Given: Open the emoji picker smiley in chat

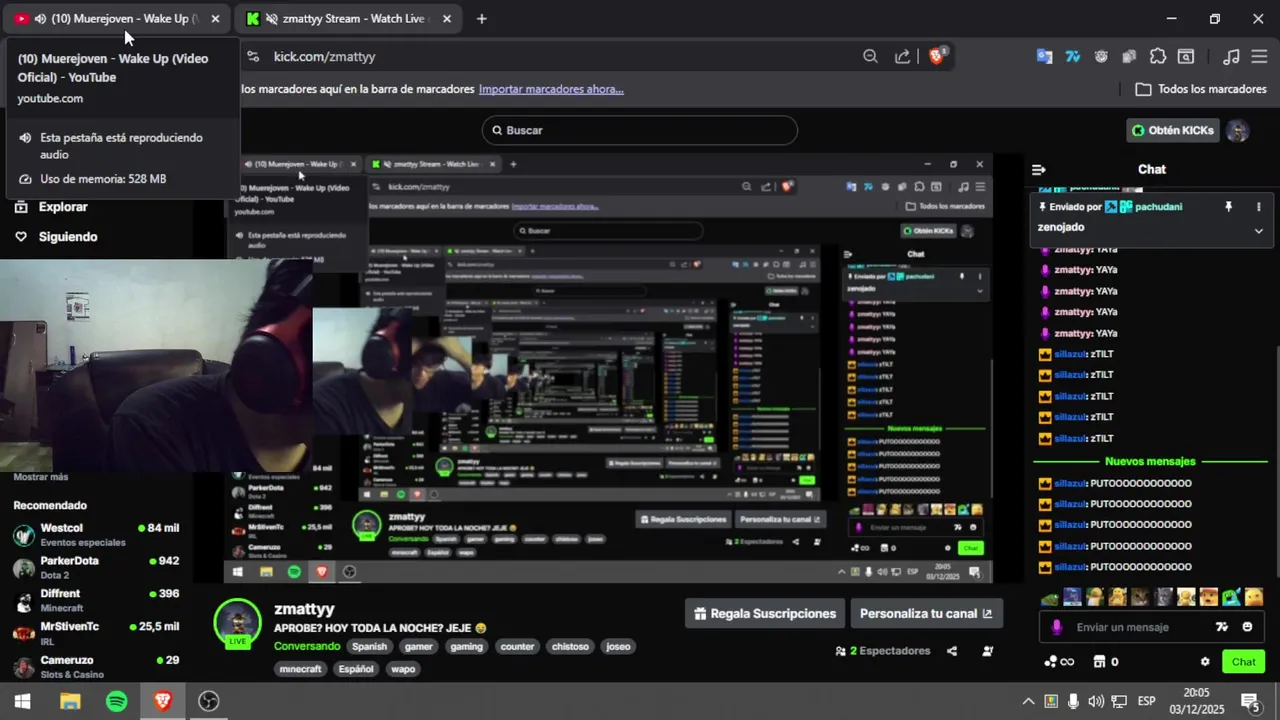Looking at the screenshot, I should point(1247,627).
